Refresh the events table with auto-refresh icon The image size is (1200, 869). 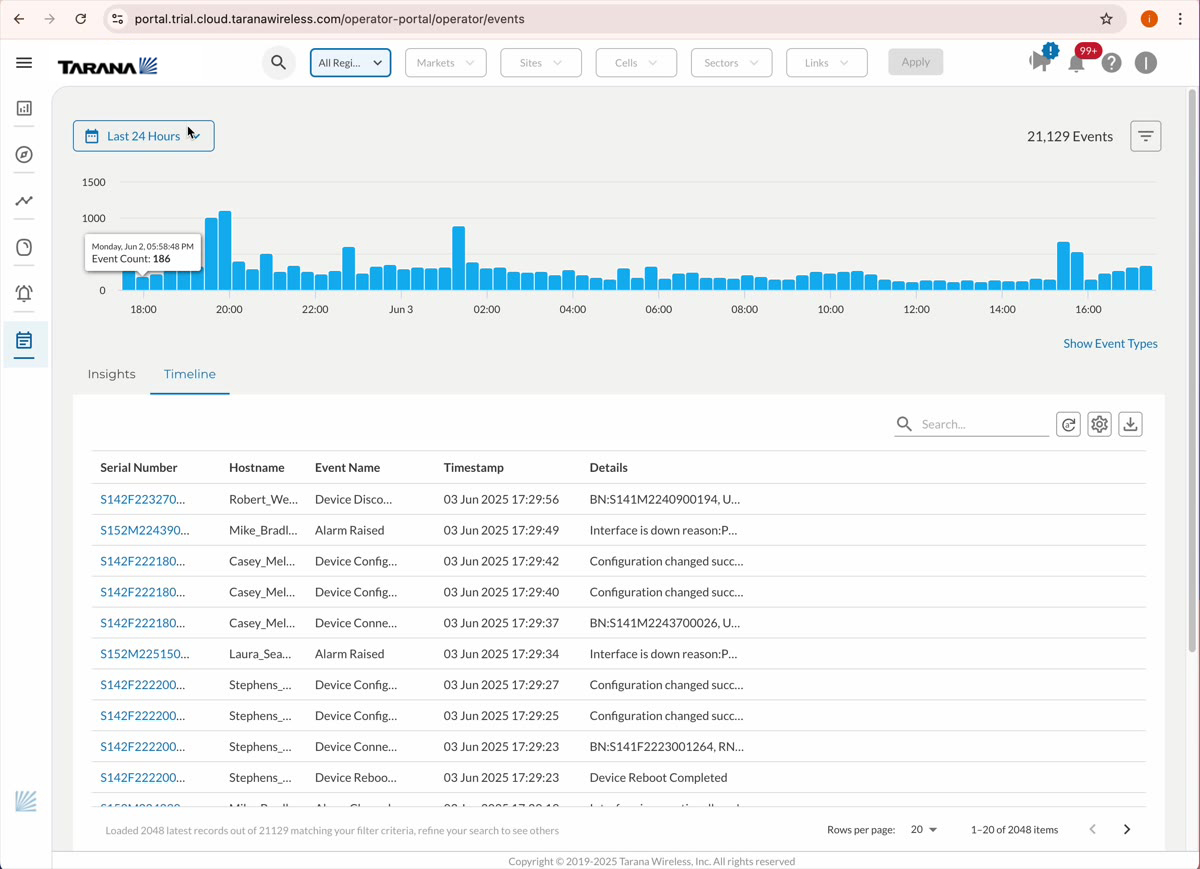(1068, 423)
